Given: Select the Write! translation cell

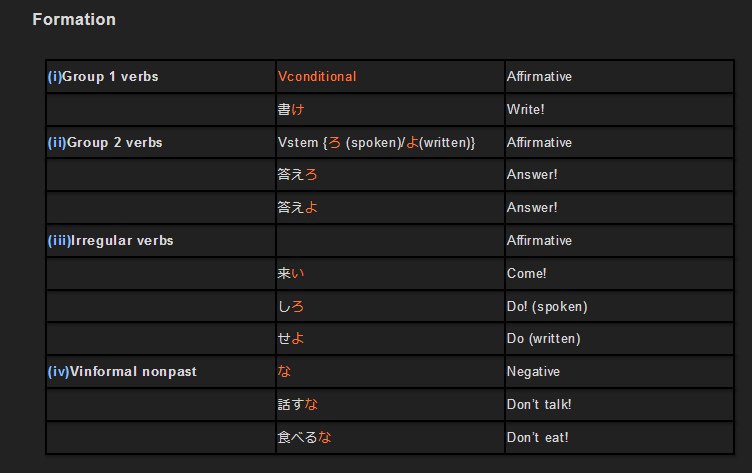Looking at the screenshot, I should pyautogui.click(x=619, y=109).
